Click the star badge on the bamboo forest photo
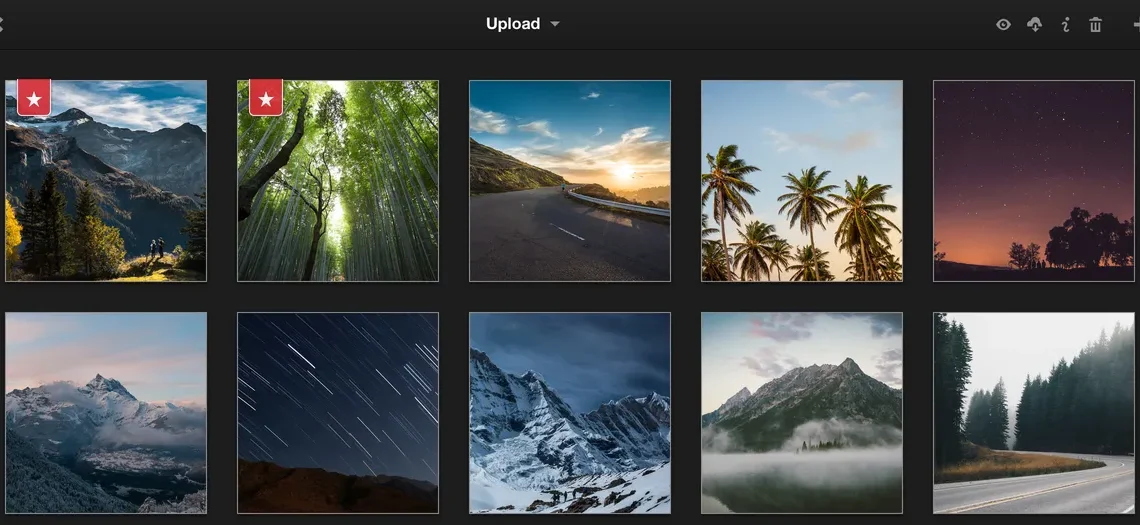The image size is (1140, 525). tap(266, 97)
